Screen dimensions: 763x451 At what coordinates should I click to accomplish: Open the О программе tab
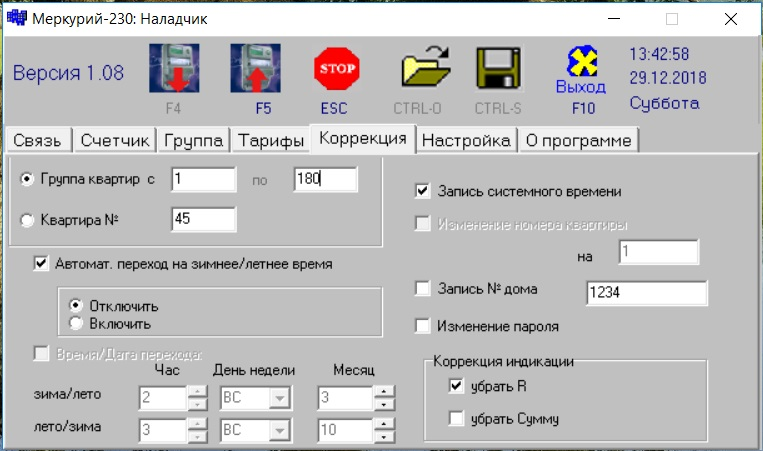579,141
